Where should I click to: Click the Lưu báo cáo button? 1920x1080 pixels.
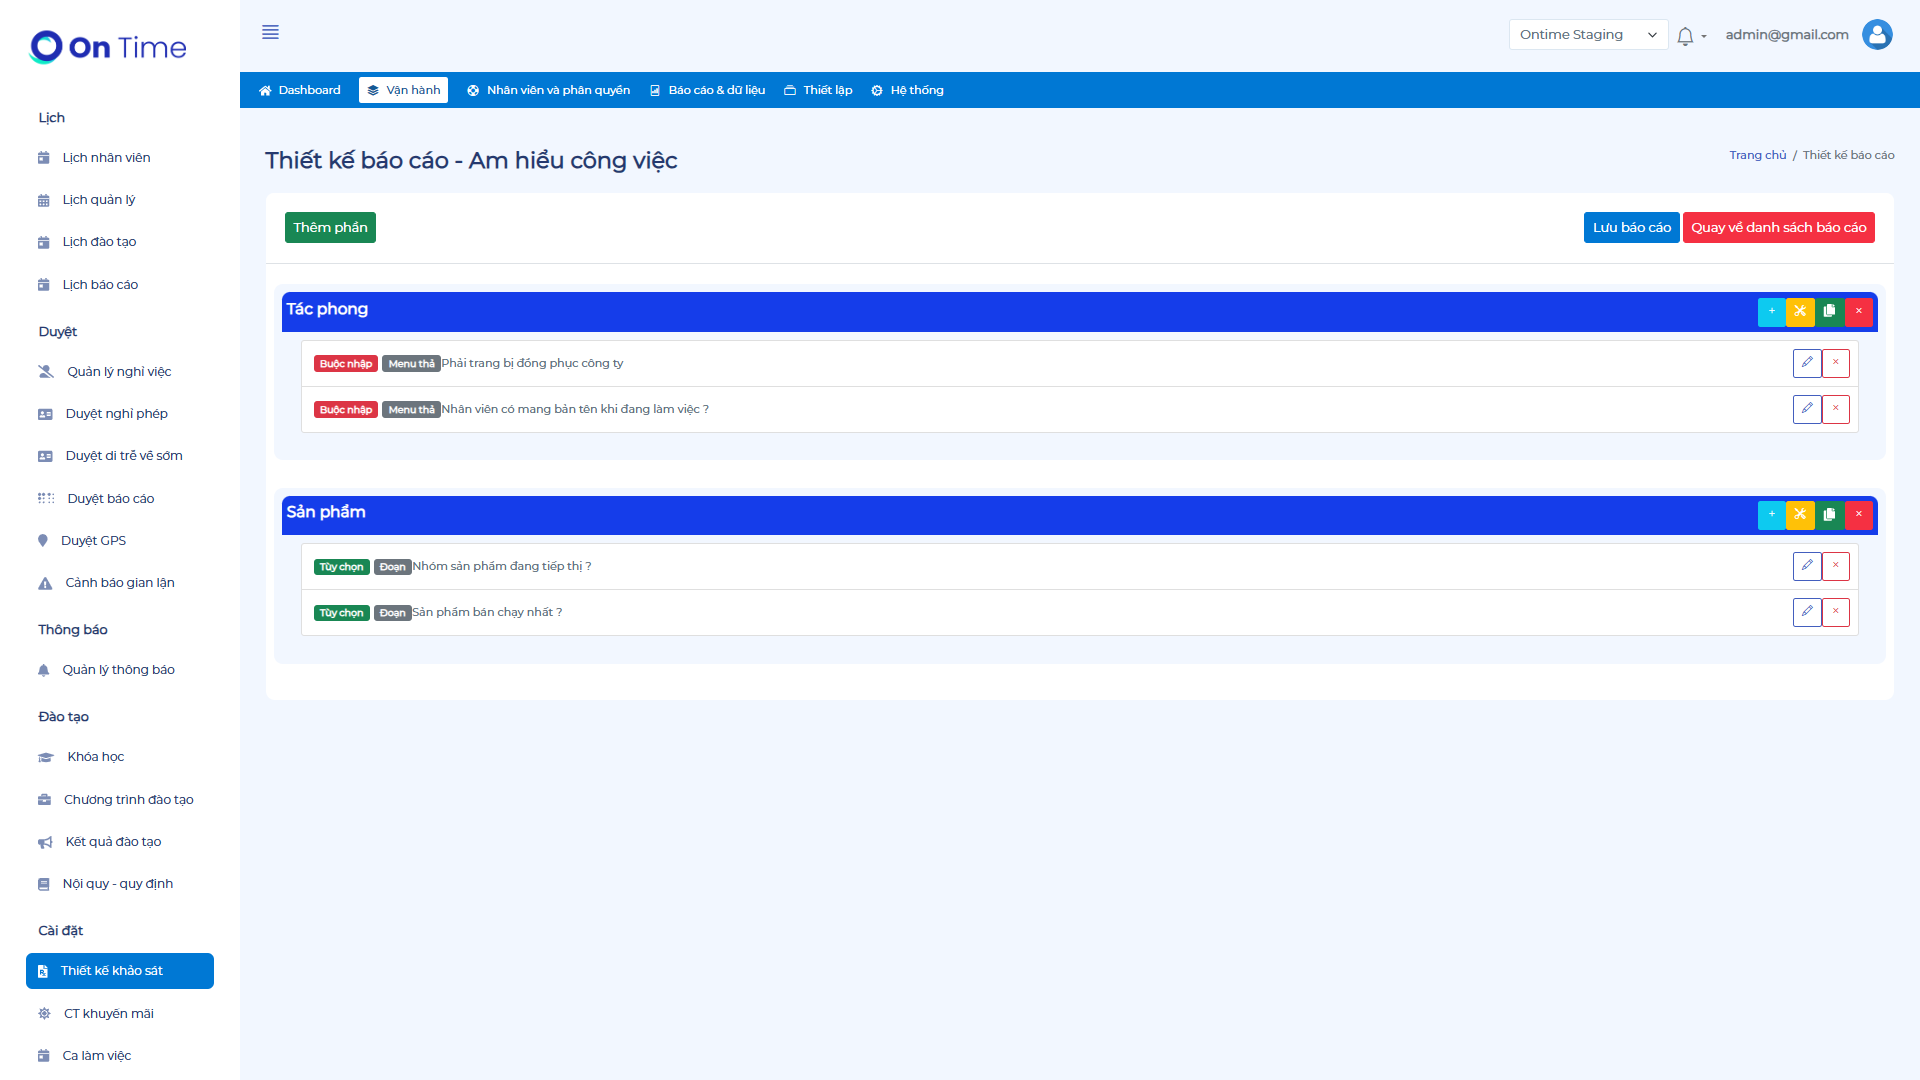(x=1631, y=228)
